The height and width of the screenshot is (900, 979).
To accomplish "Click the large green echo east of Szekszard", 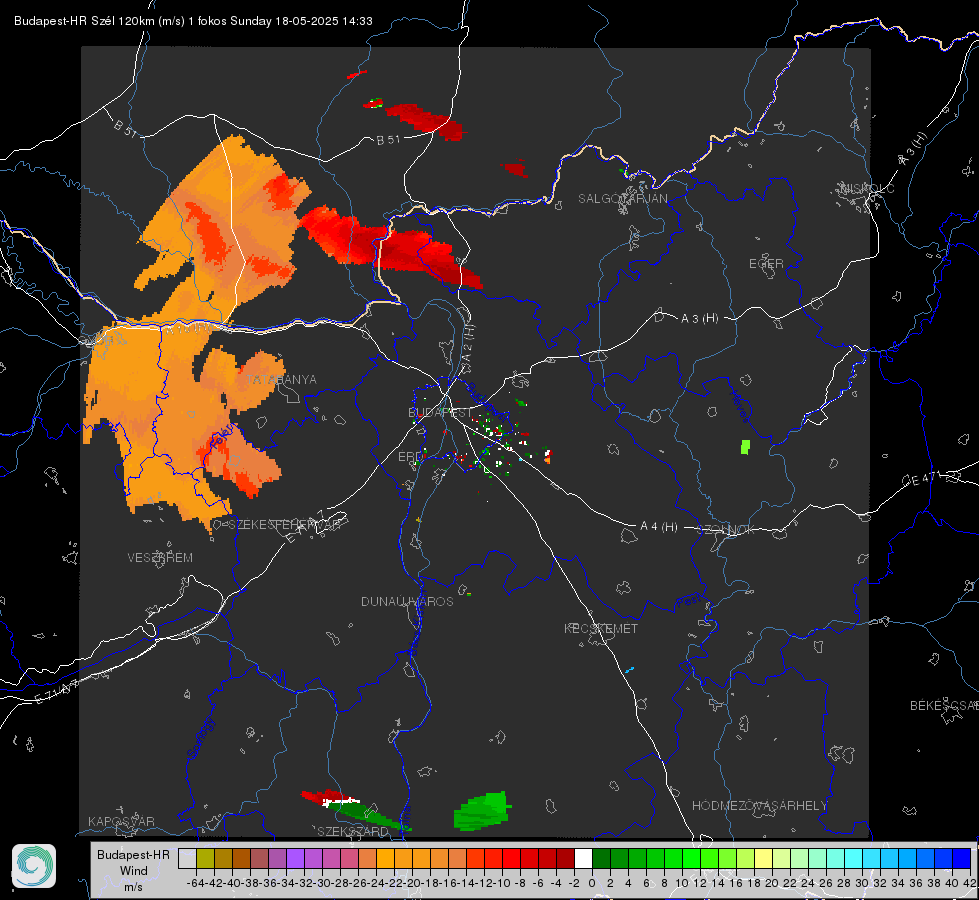I will [x=481, y=811].
